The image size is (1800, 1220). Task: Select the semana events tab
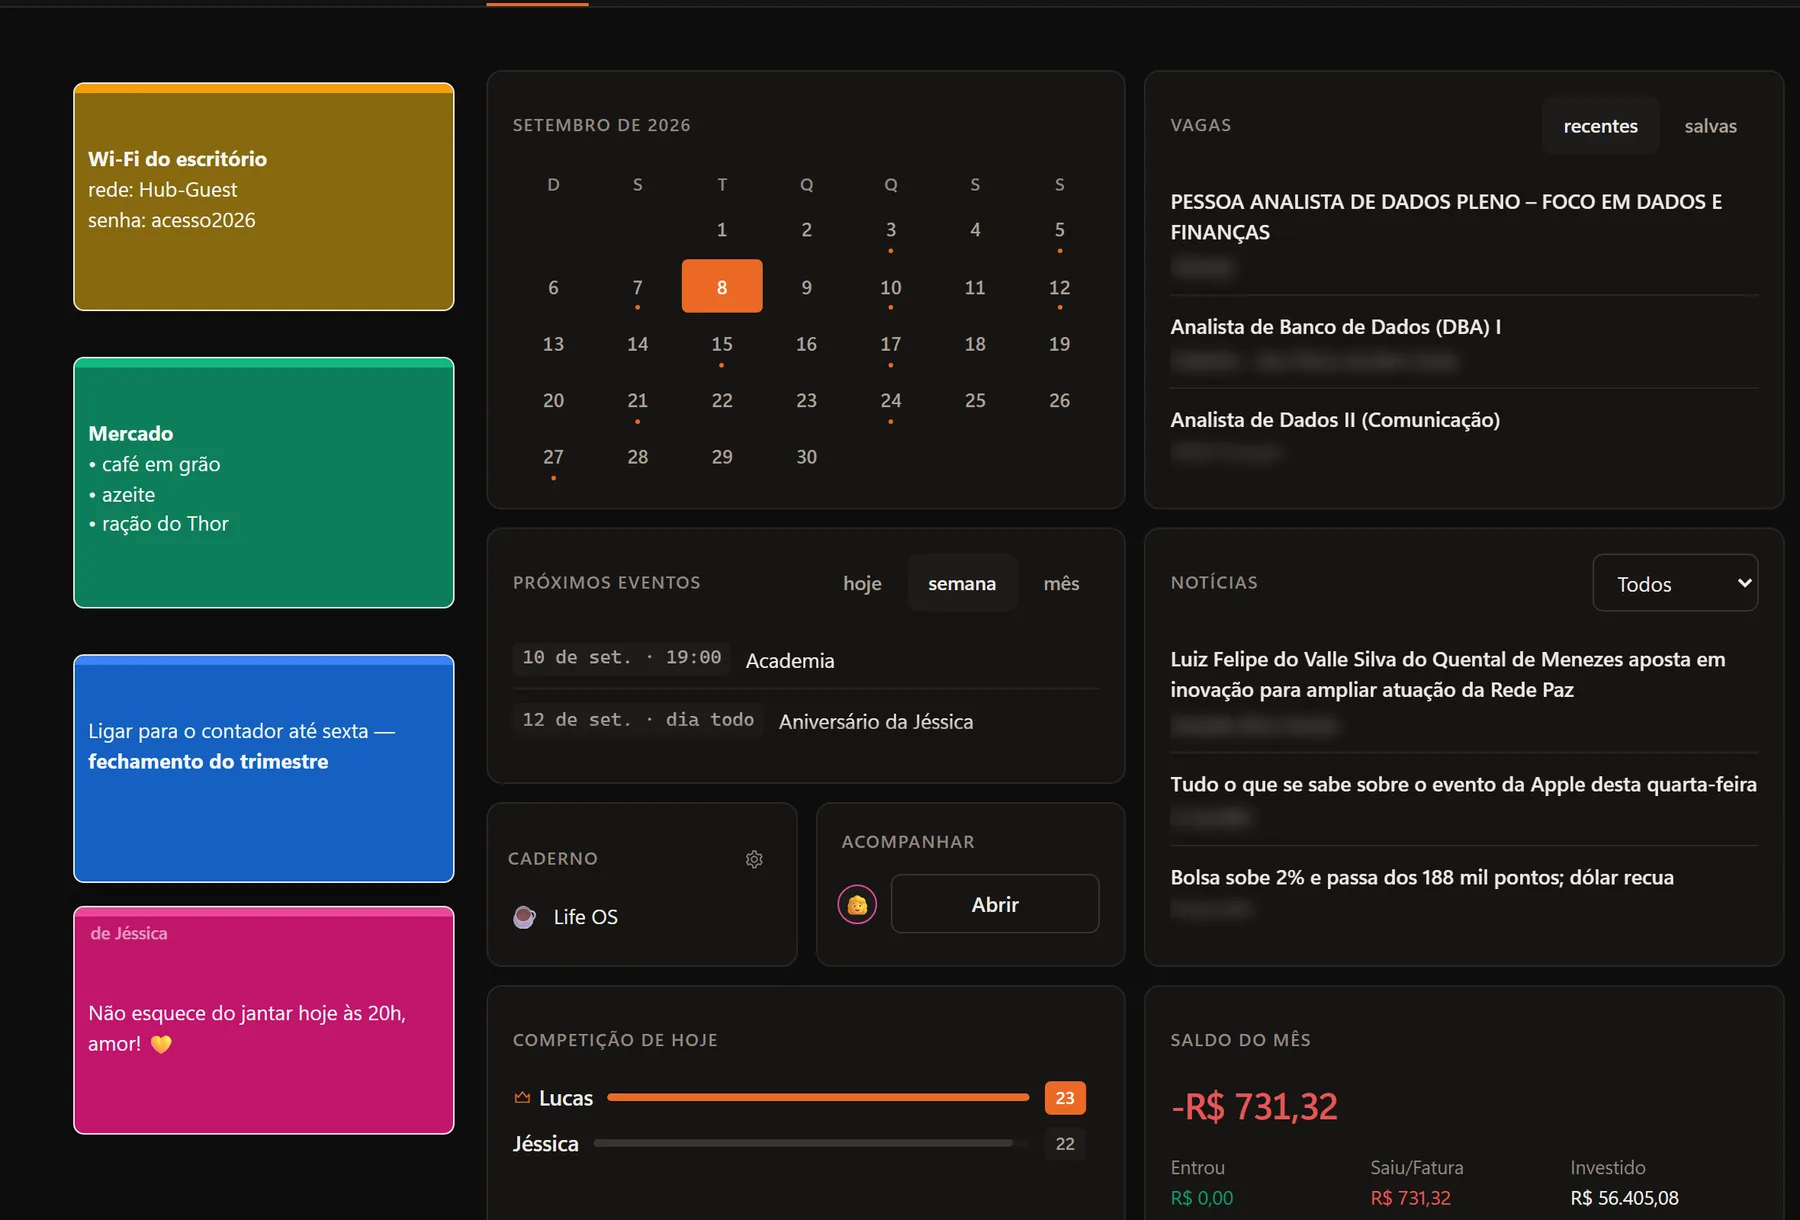[x=962, y=583]
